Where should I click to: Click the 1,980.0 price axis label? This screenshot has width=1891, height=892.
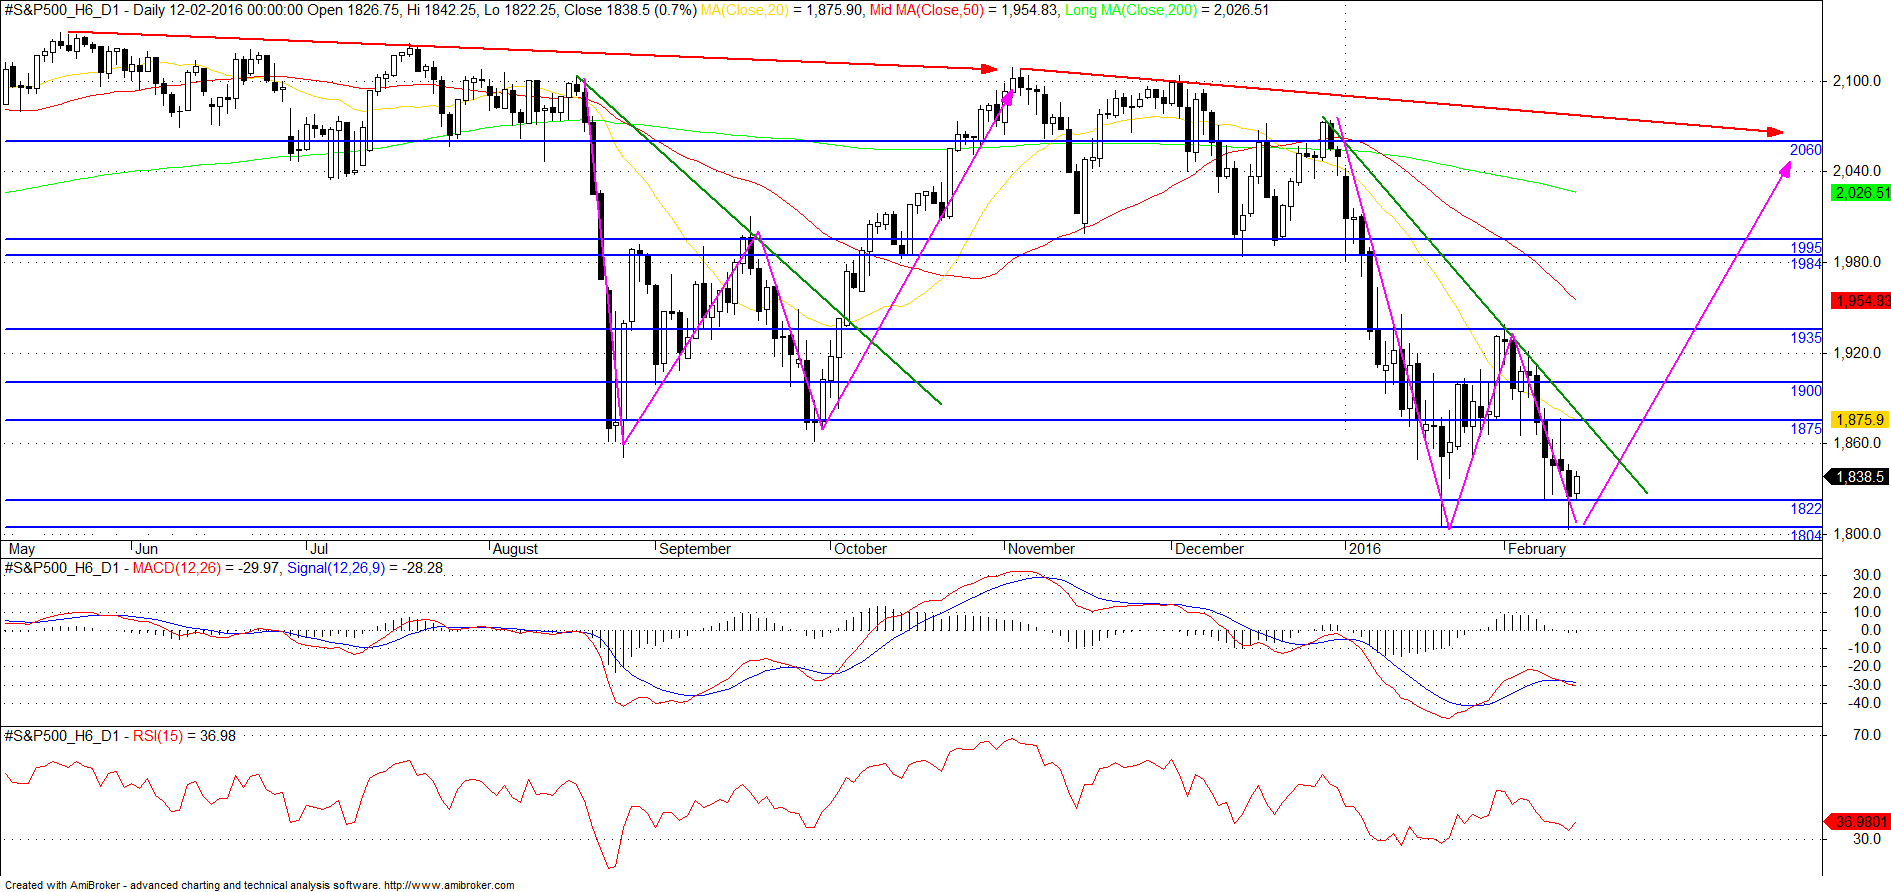point(1857,262)
